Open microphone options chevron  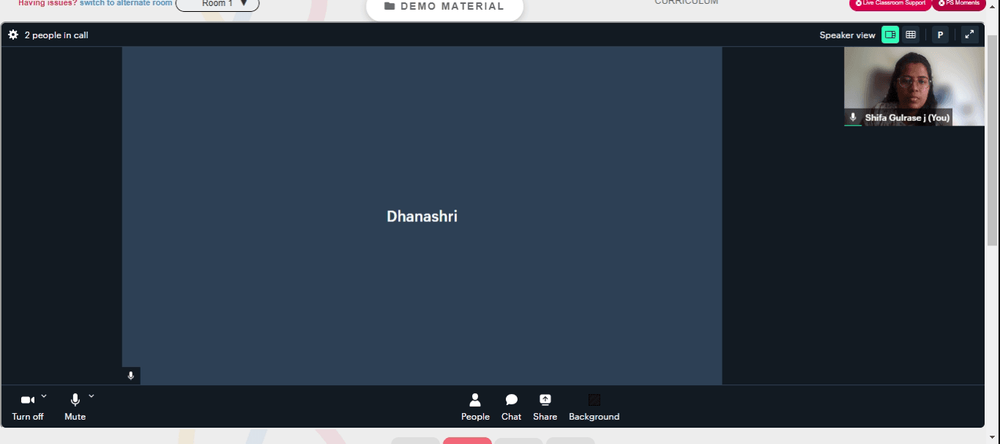(91, 396)
